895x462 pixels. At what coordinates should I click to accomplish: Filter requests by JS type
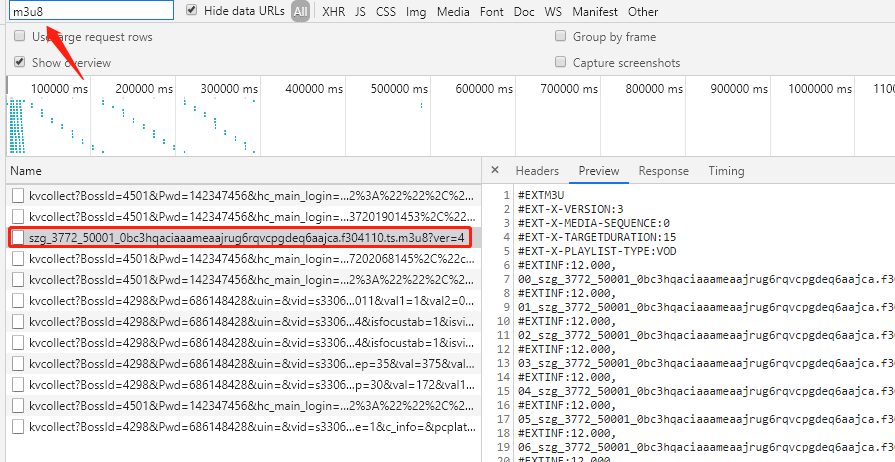point(360,12)
